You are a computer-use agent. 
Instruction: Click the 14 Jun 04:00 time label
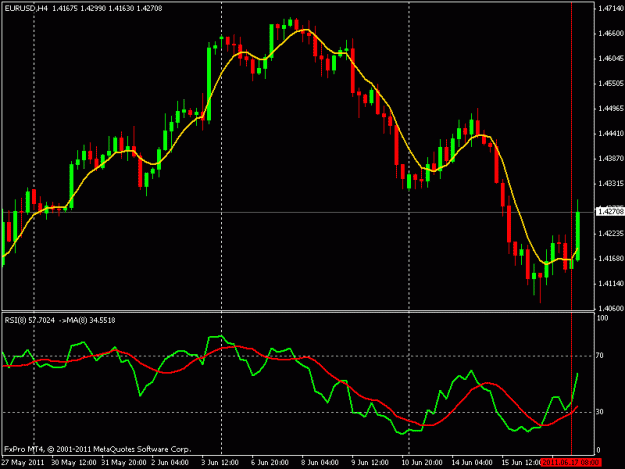tap(472, 463)
